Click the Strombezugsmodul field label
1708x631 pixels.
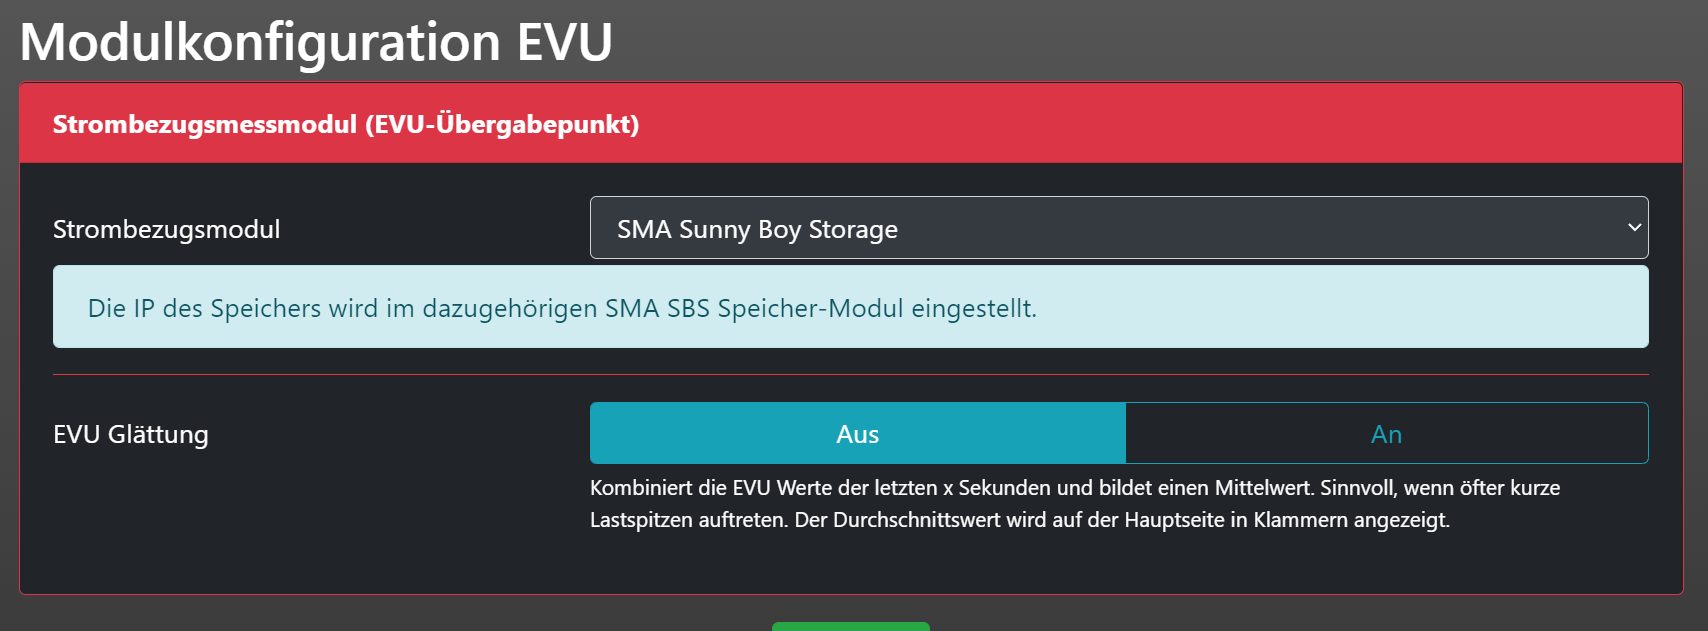pos(166,230)
